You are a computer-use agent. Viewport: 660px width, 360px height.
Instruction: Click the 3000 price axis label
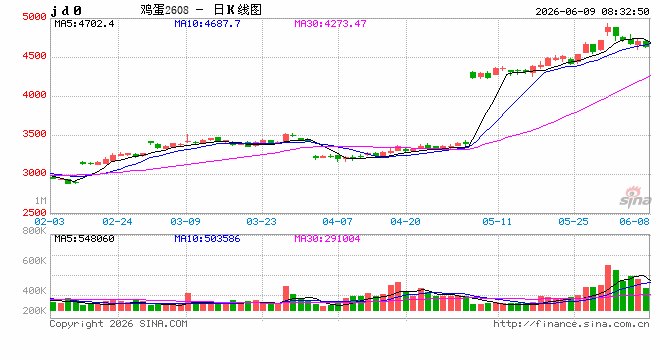[x=34, y=173]
